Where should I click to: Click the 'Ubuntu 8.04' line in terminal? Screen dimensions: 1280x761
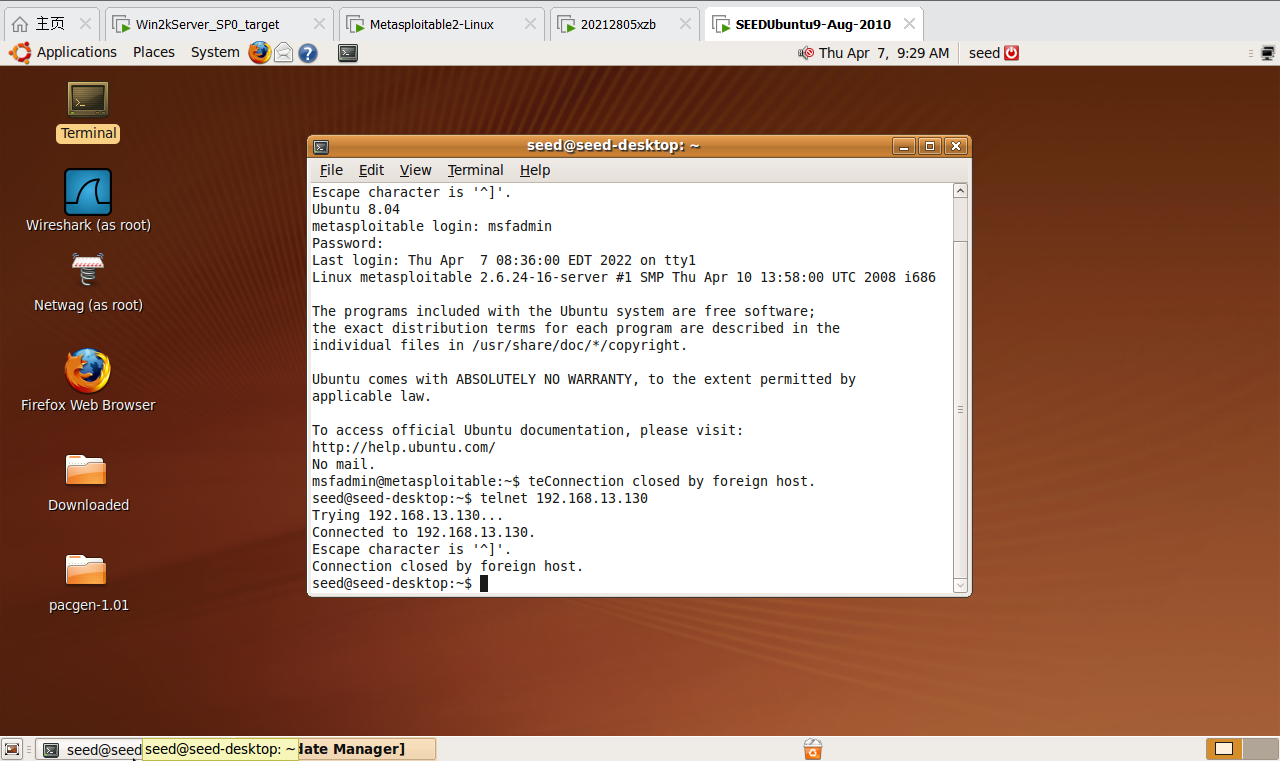(x=356, y=209)
